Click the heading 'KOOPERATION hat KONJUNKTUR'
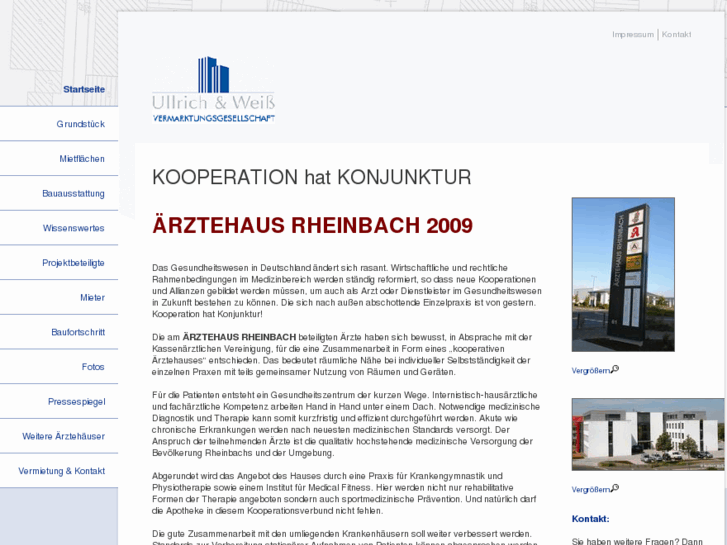Screen dimensions: 727x545 coord(312,177)
